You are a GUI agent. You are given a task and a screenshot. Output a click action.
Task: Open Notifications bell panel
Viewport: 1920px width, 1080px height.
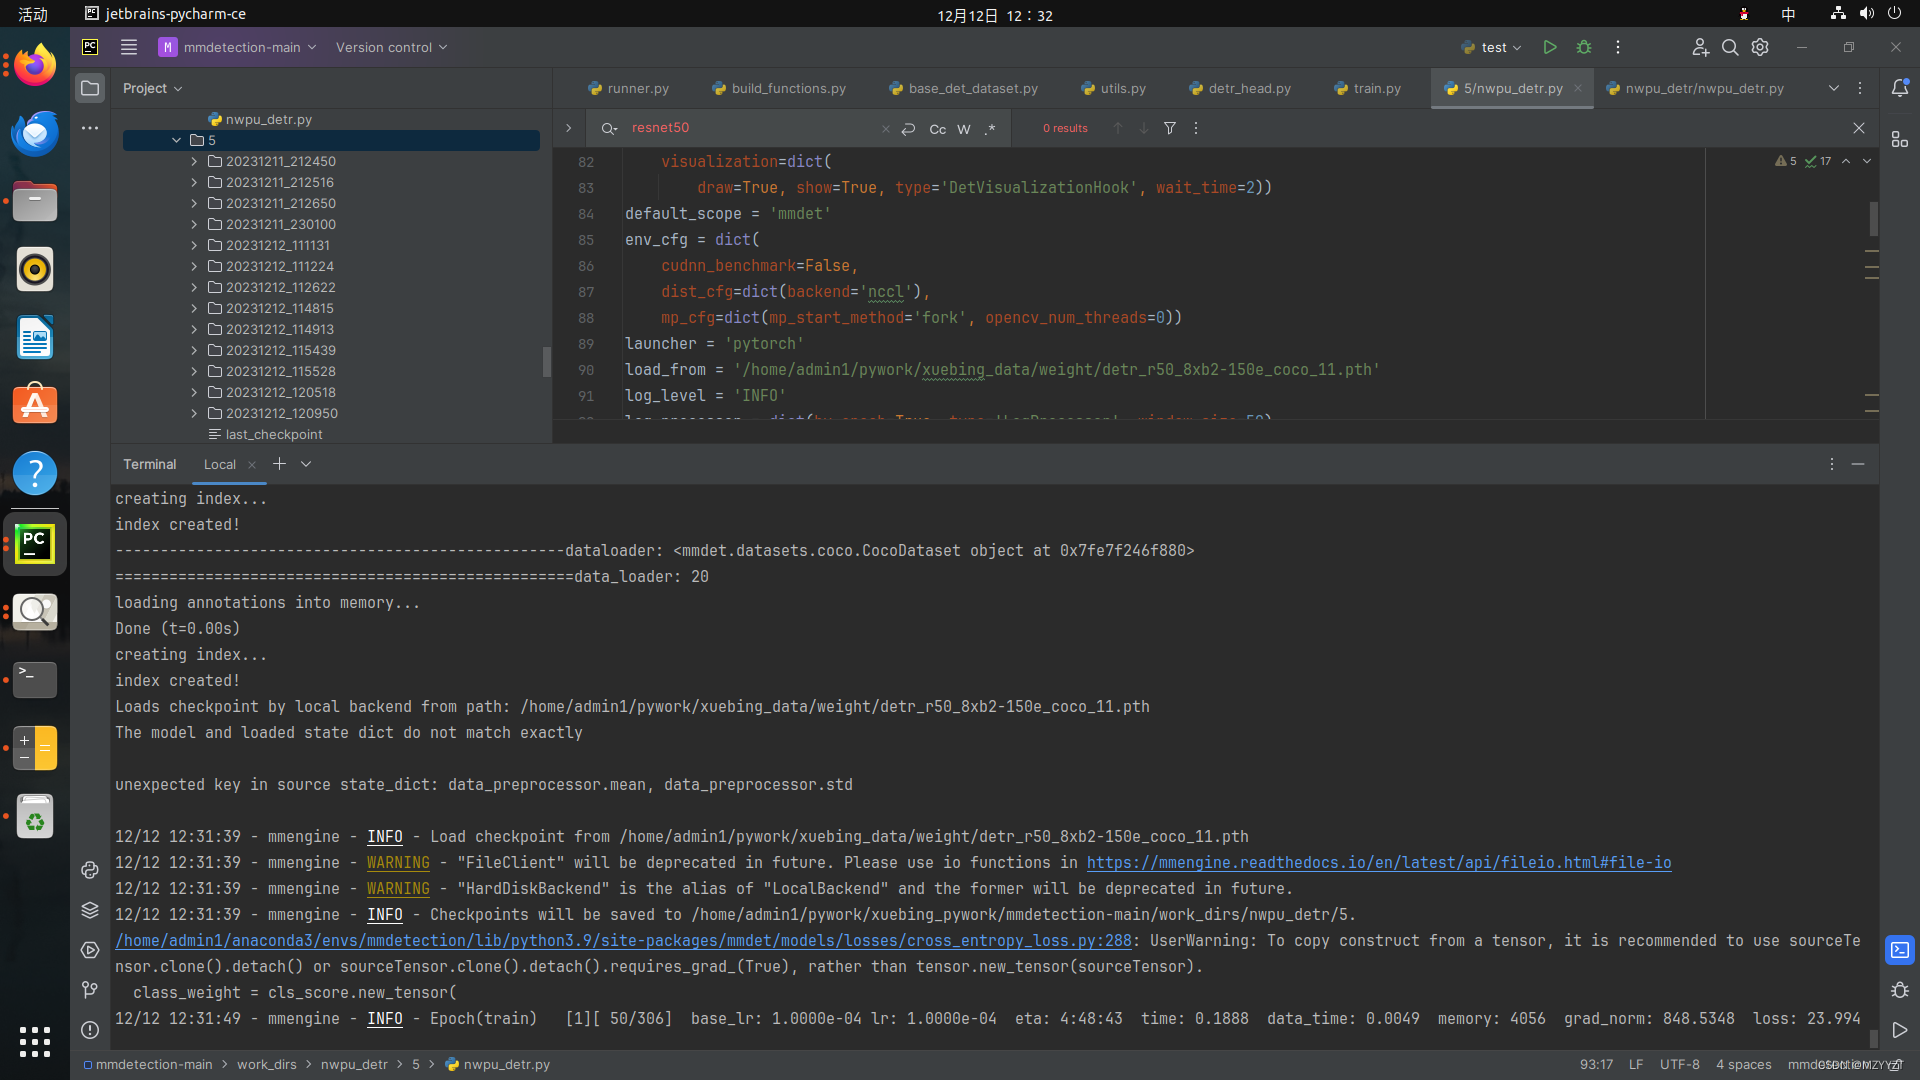click(1900, 88)
